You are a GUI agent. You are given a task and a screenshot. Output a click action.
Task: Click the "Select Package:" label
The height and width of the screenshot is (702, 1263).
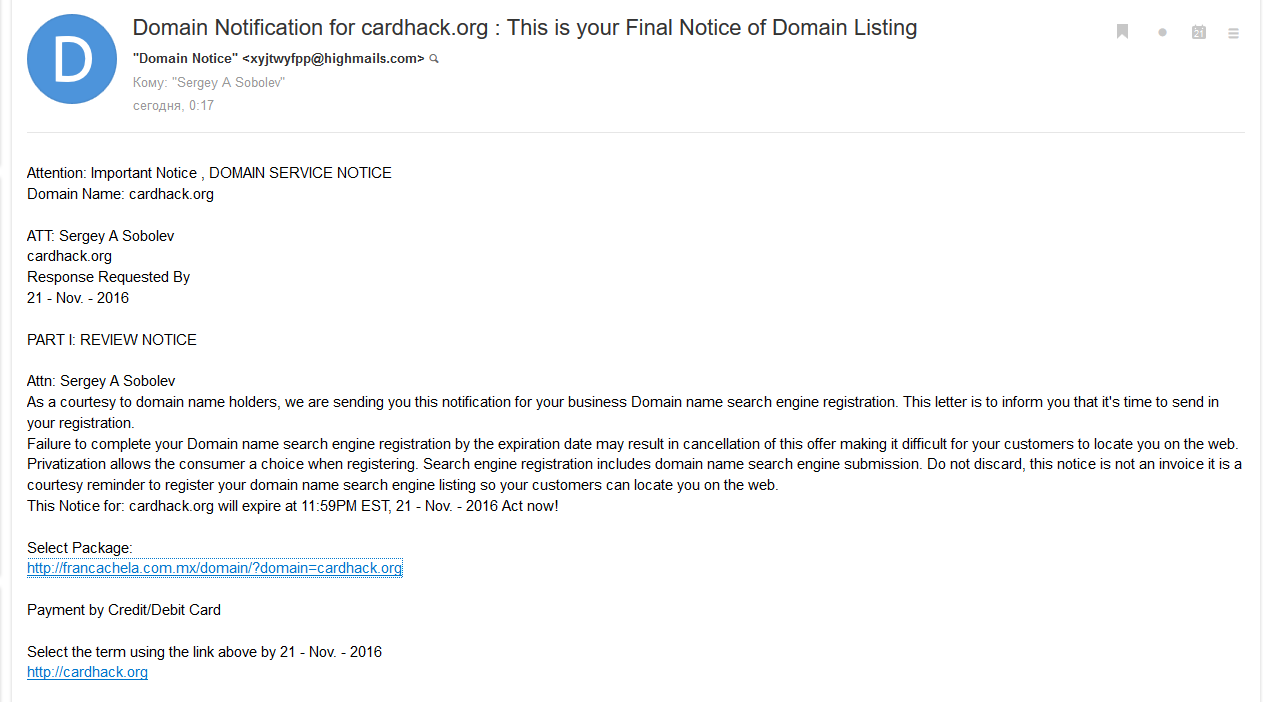point(80,548)
